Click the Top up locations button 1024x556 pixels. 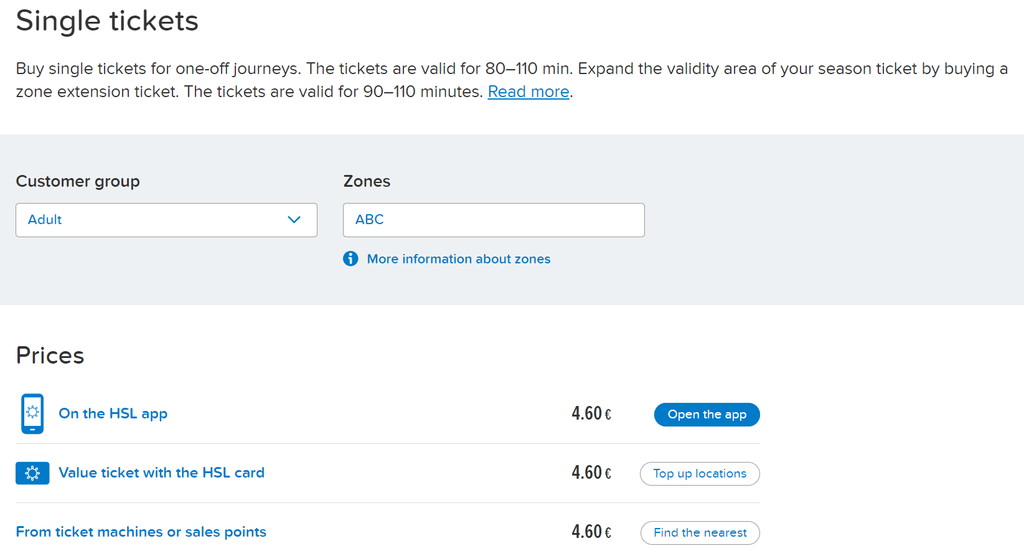pyautogui.click(x=699, y=474)
